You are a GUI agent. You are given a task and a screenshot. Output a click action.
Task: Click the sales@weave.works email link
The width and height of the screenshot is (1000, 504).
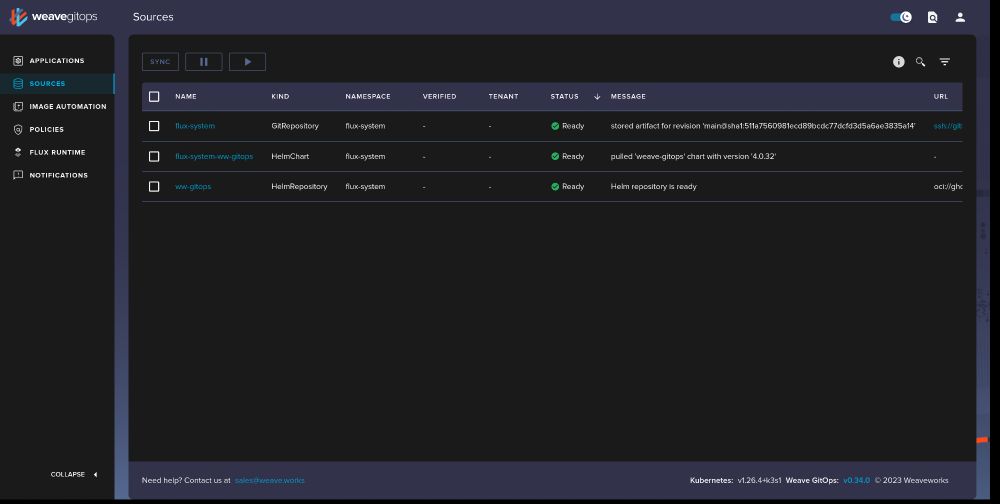[270, 480]
